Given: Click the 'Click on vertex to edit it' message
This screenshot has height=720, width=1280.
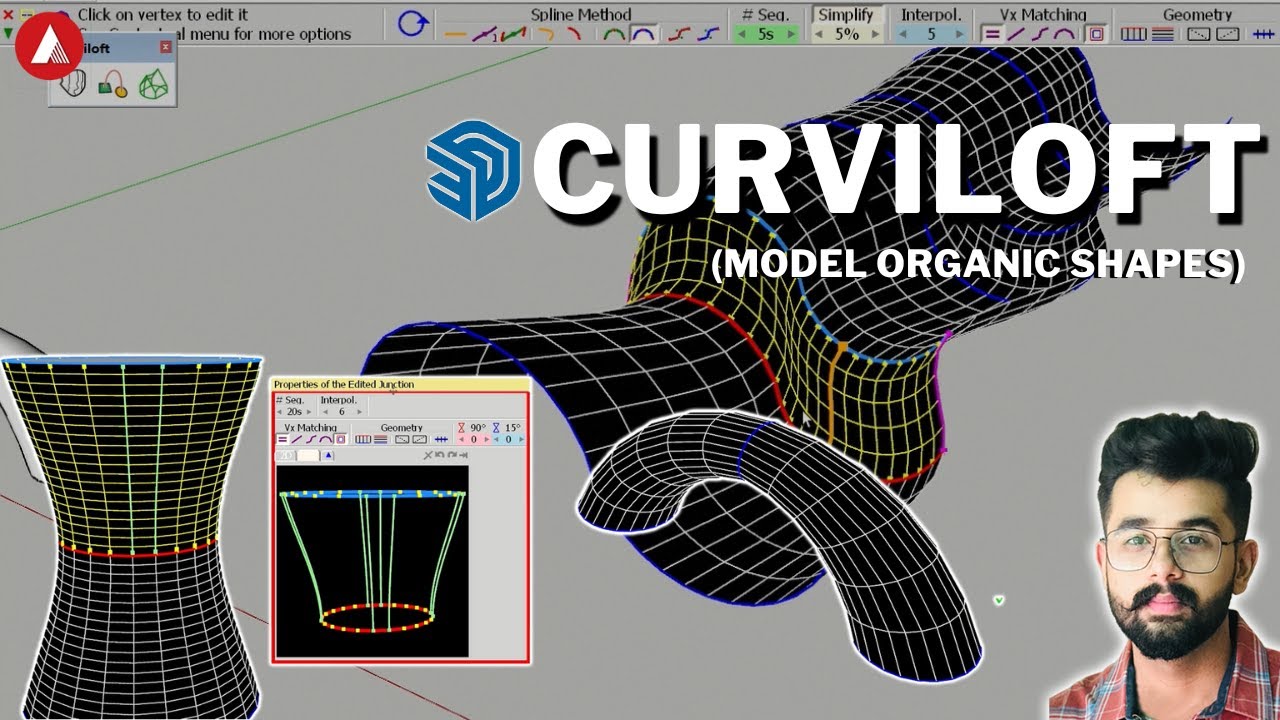Looking at the screenshot, I should (x=163, y=15).
